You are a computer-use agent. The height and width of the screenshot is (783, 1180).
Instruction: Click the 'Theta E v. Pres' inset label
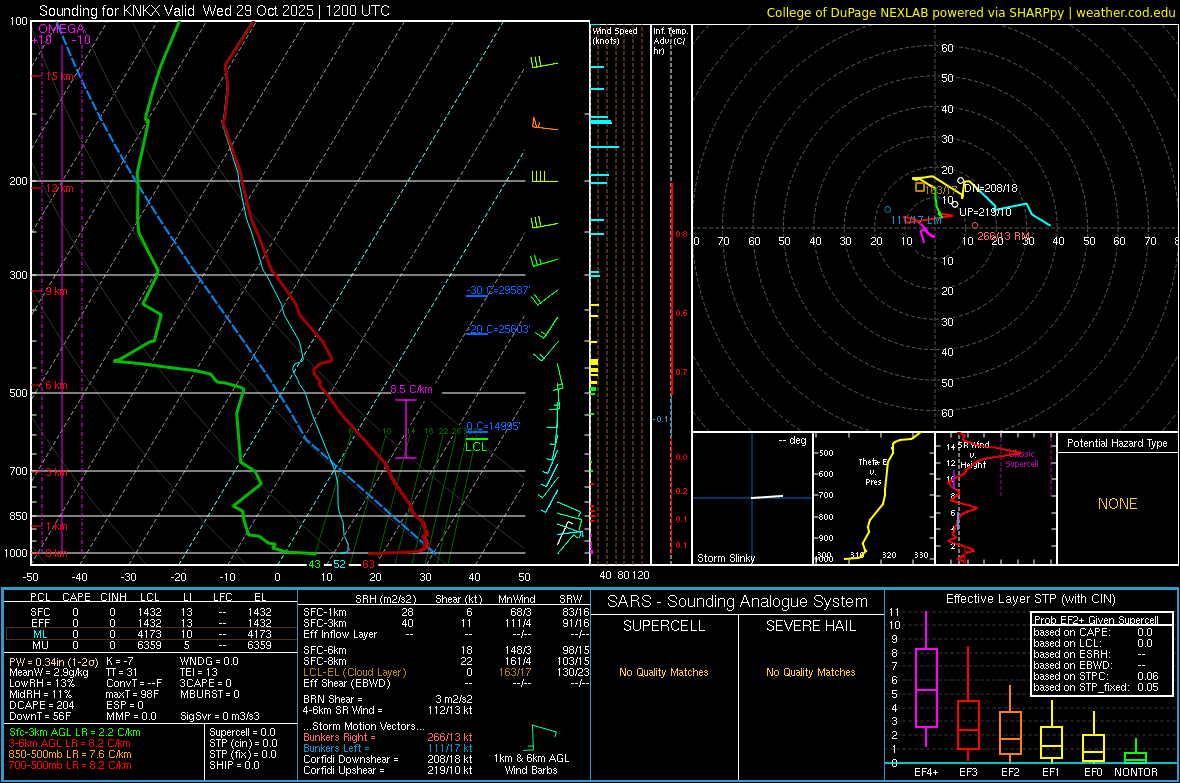click(874, 471)
